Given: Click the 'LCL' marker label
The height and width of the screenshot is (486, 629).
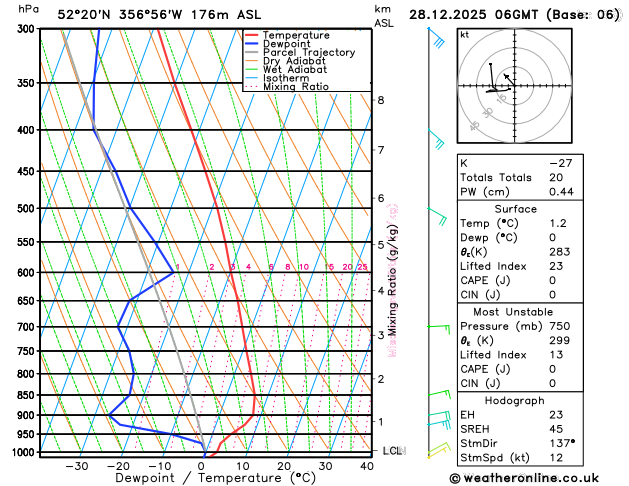Looking at the screenshot, I should click(392, 451).
